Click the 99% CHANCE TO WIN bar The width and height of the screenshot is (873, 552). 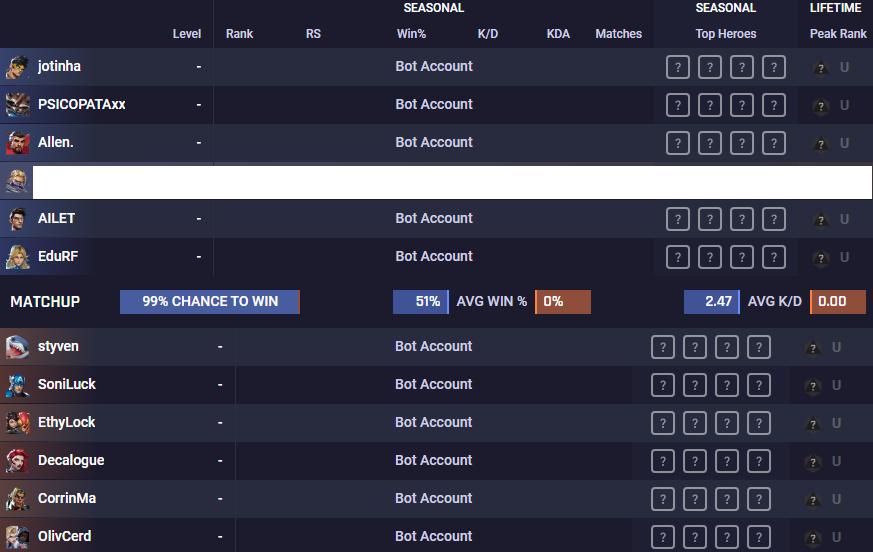click(x=210, y=302)
